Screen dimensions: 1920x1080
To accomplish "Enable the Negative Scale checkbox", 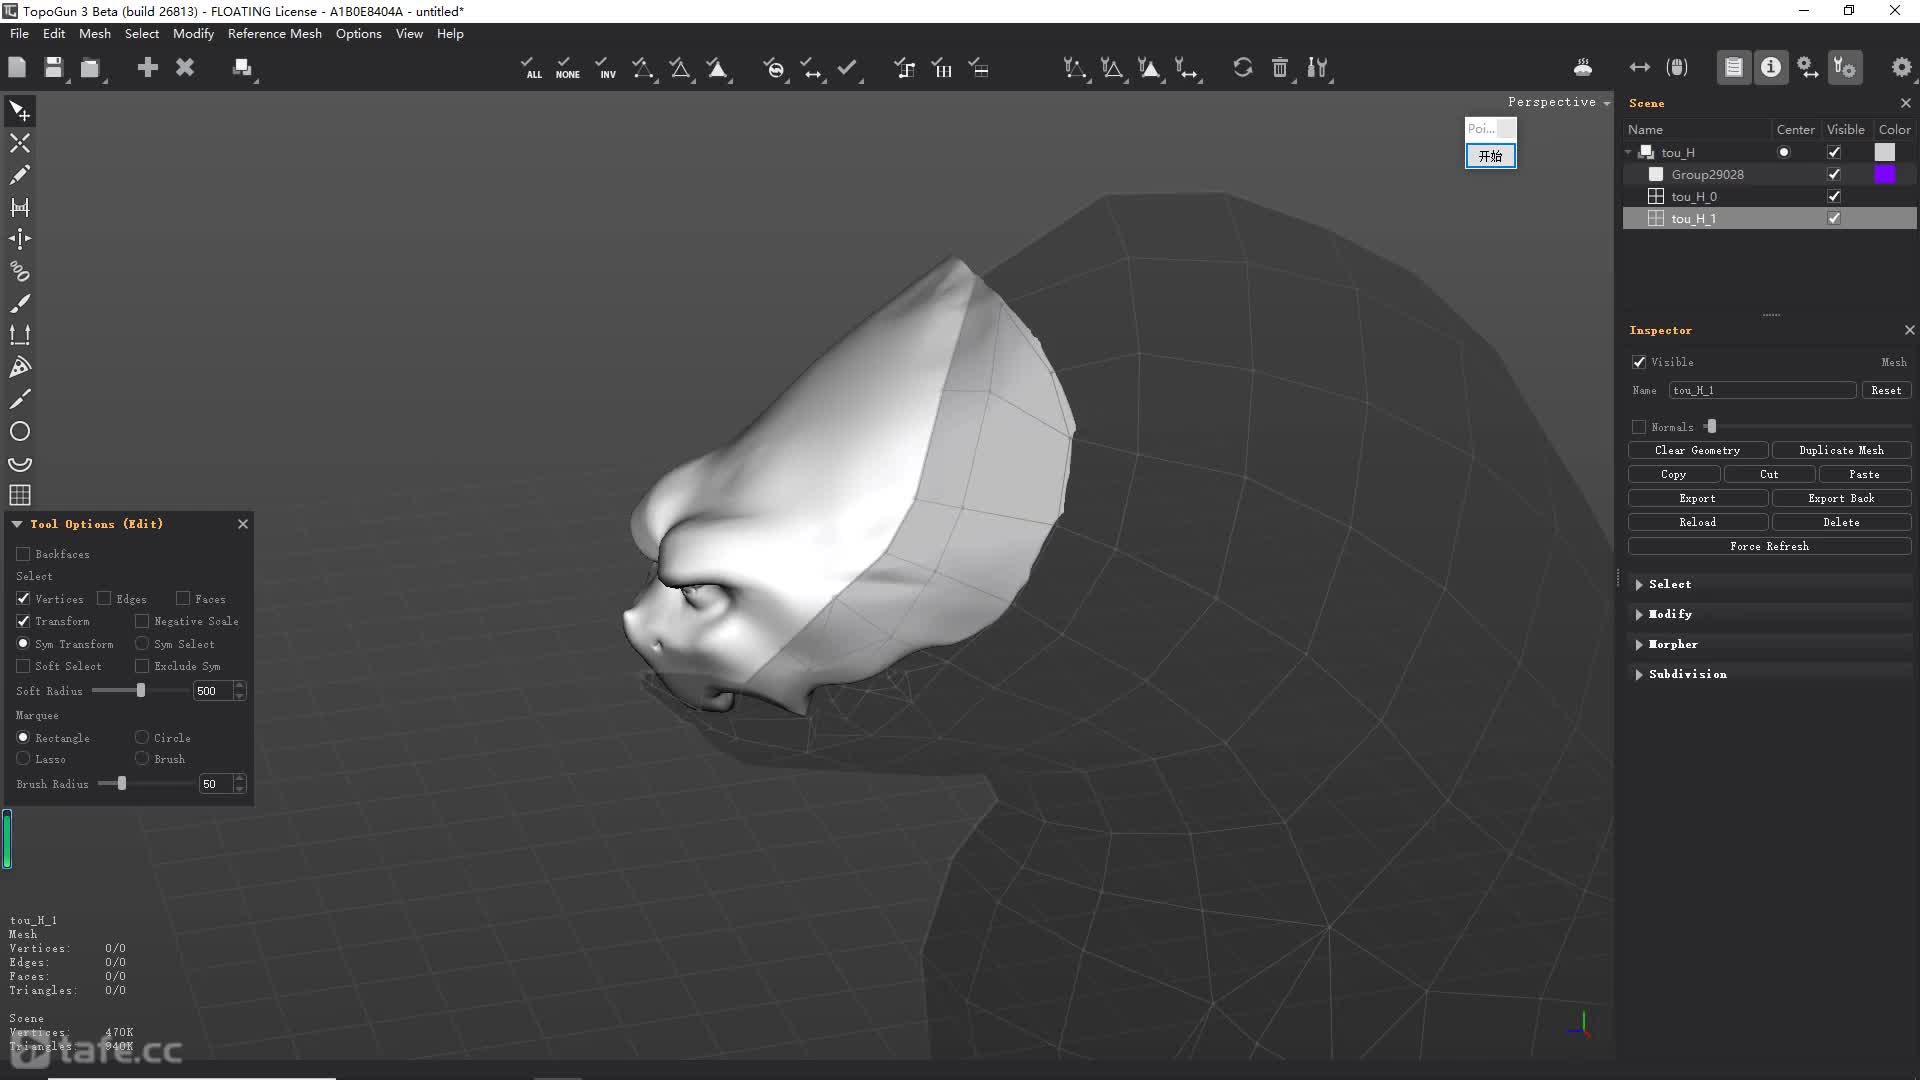I will click(142, 621).
